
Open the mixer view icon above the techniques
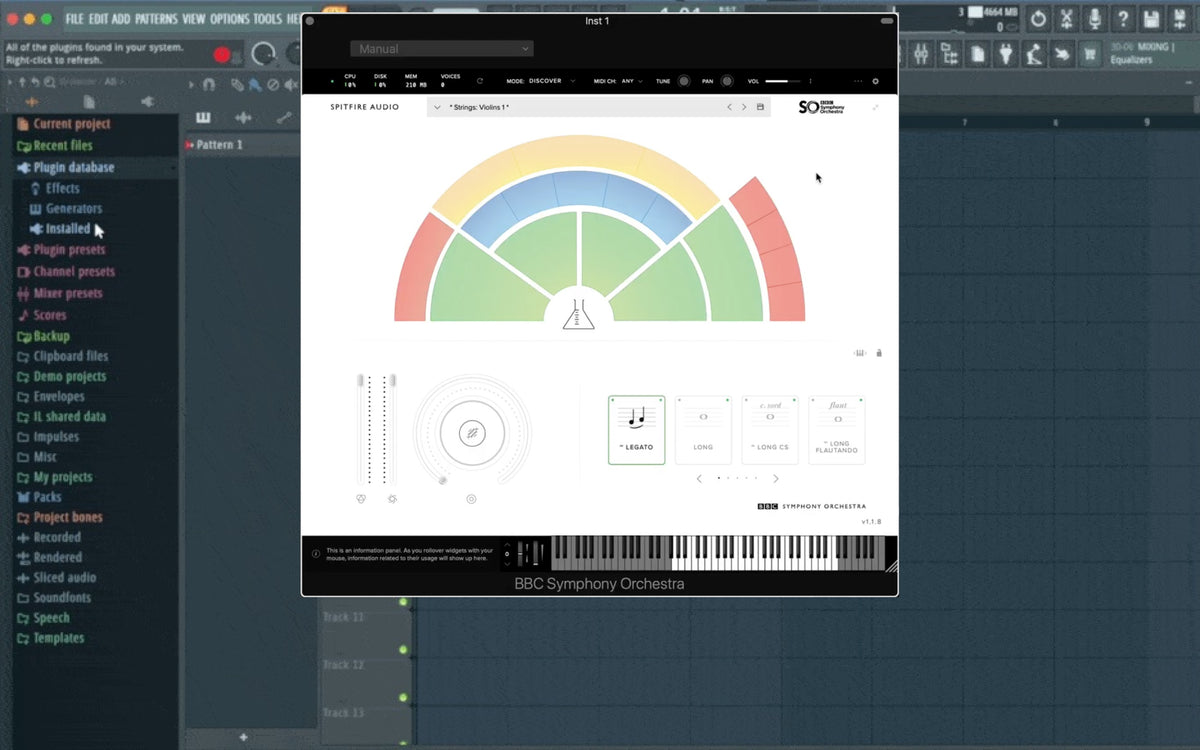(x=859, y=353)
